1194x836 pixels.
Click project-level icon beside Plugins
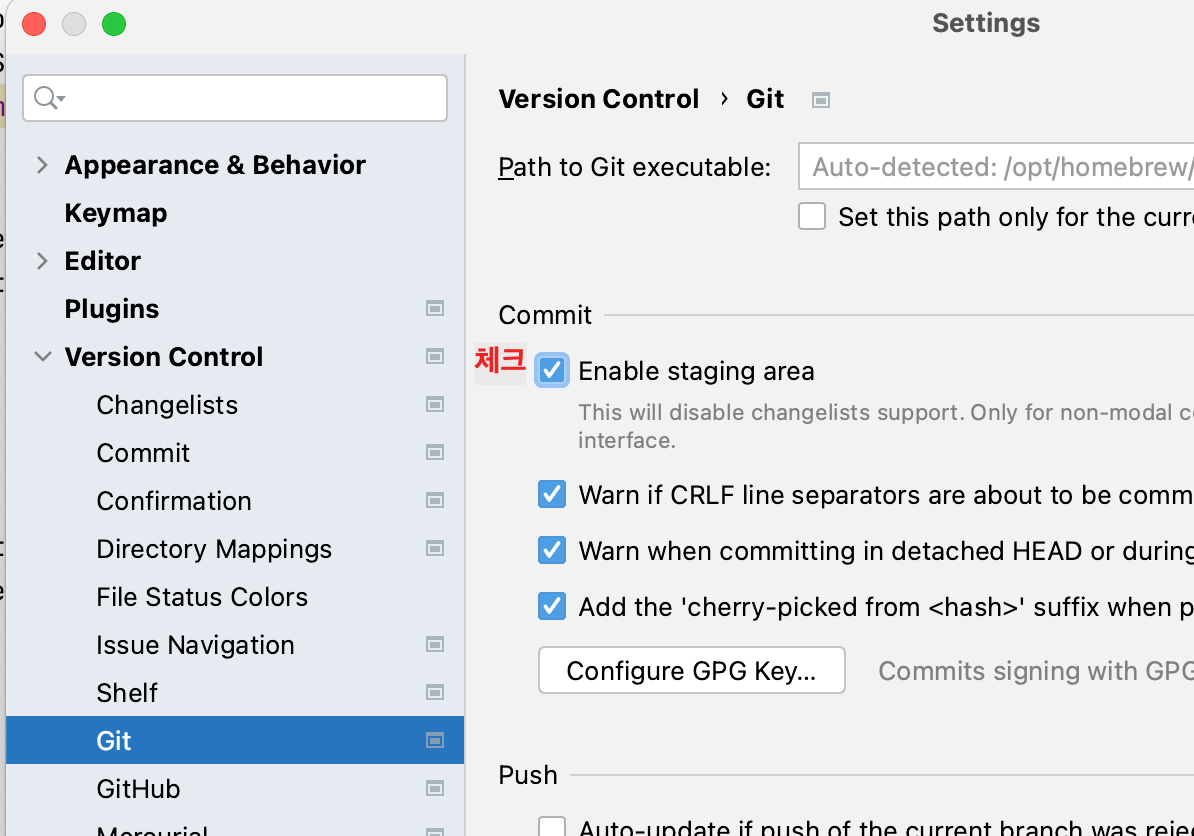435,308
